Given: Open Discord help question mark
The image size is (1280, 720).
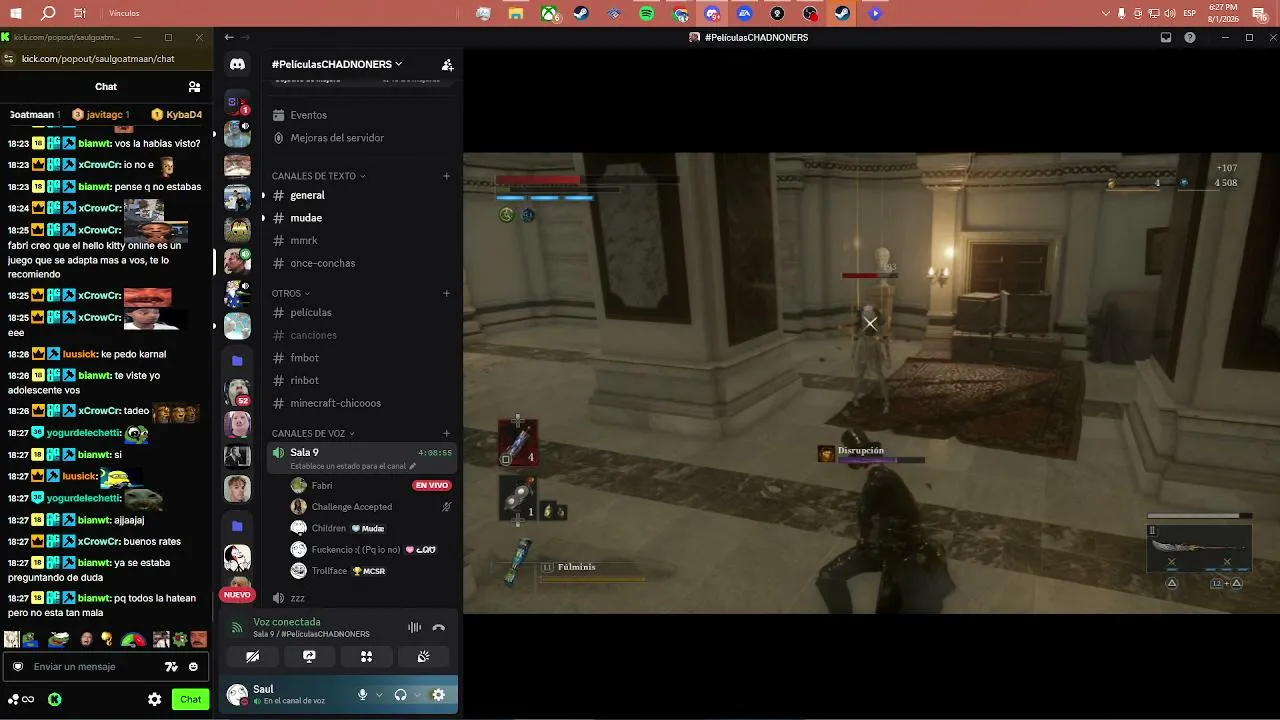Looking at the screenshot, I should tap(1190, 38).
